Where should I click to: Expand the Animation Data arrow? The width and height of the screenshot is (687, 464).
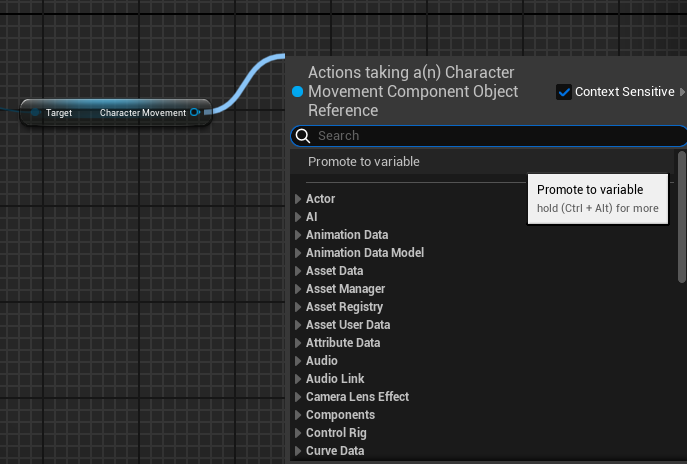298,235
